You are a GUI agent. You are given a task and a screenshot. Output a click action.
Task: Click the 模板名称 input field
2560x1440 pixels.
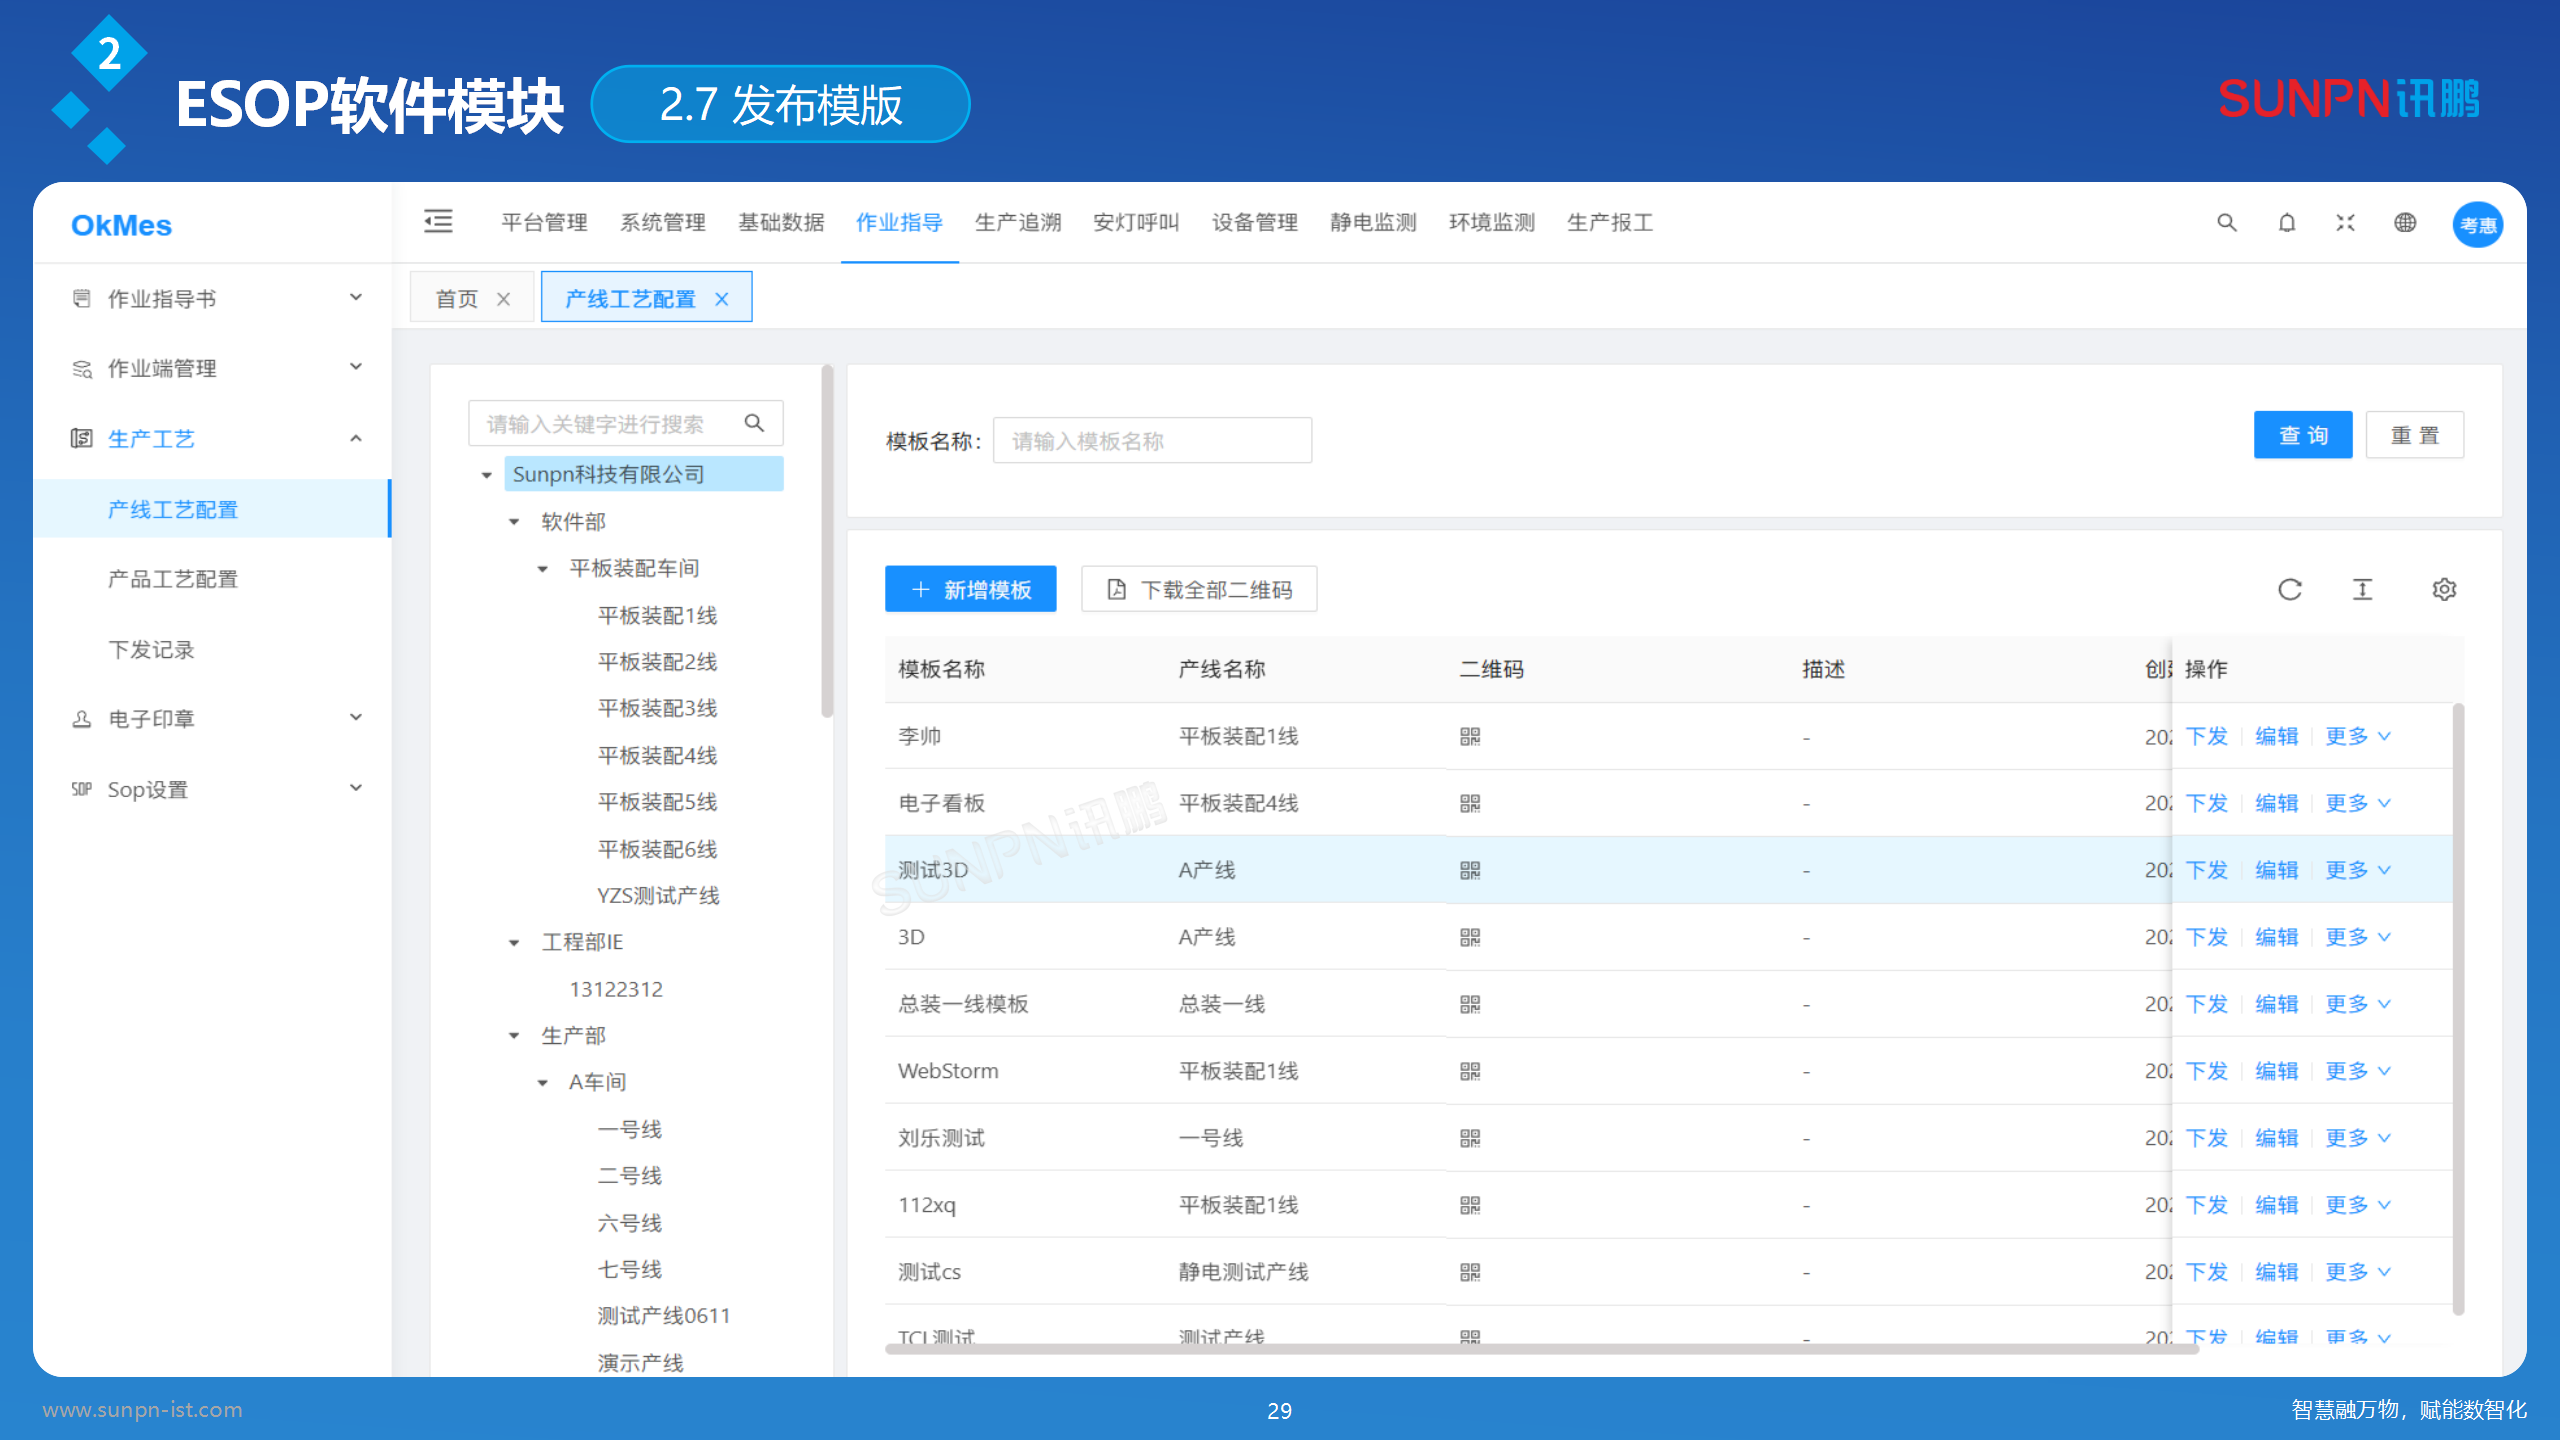point(1150,439)
